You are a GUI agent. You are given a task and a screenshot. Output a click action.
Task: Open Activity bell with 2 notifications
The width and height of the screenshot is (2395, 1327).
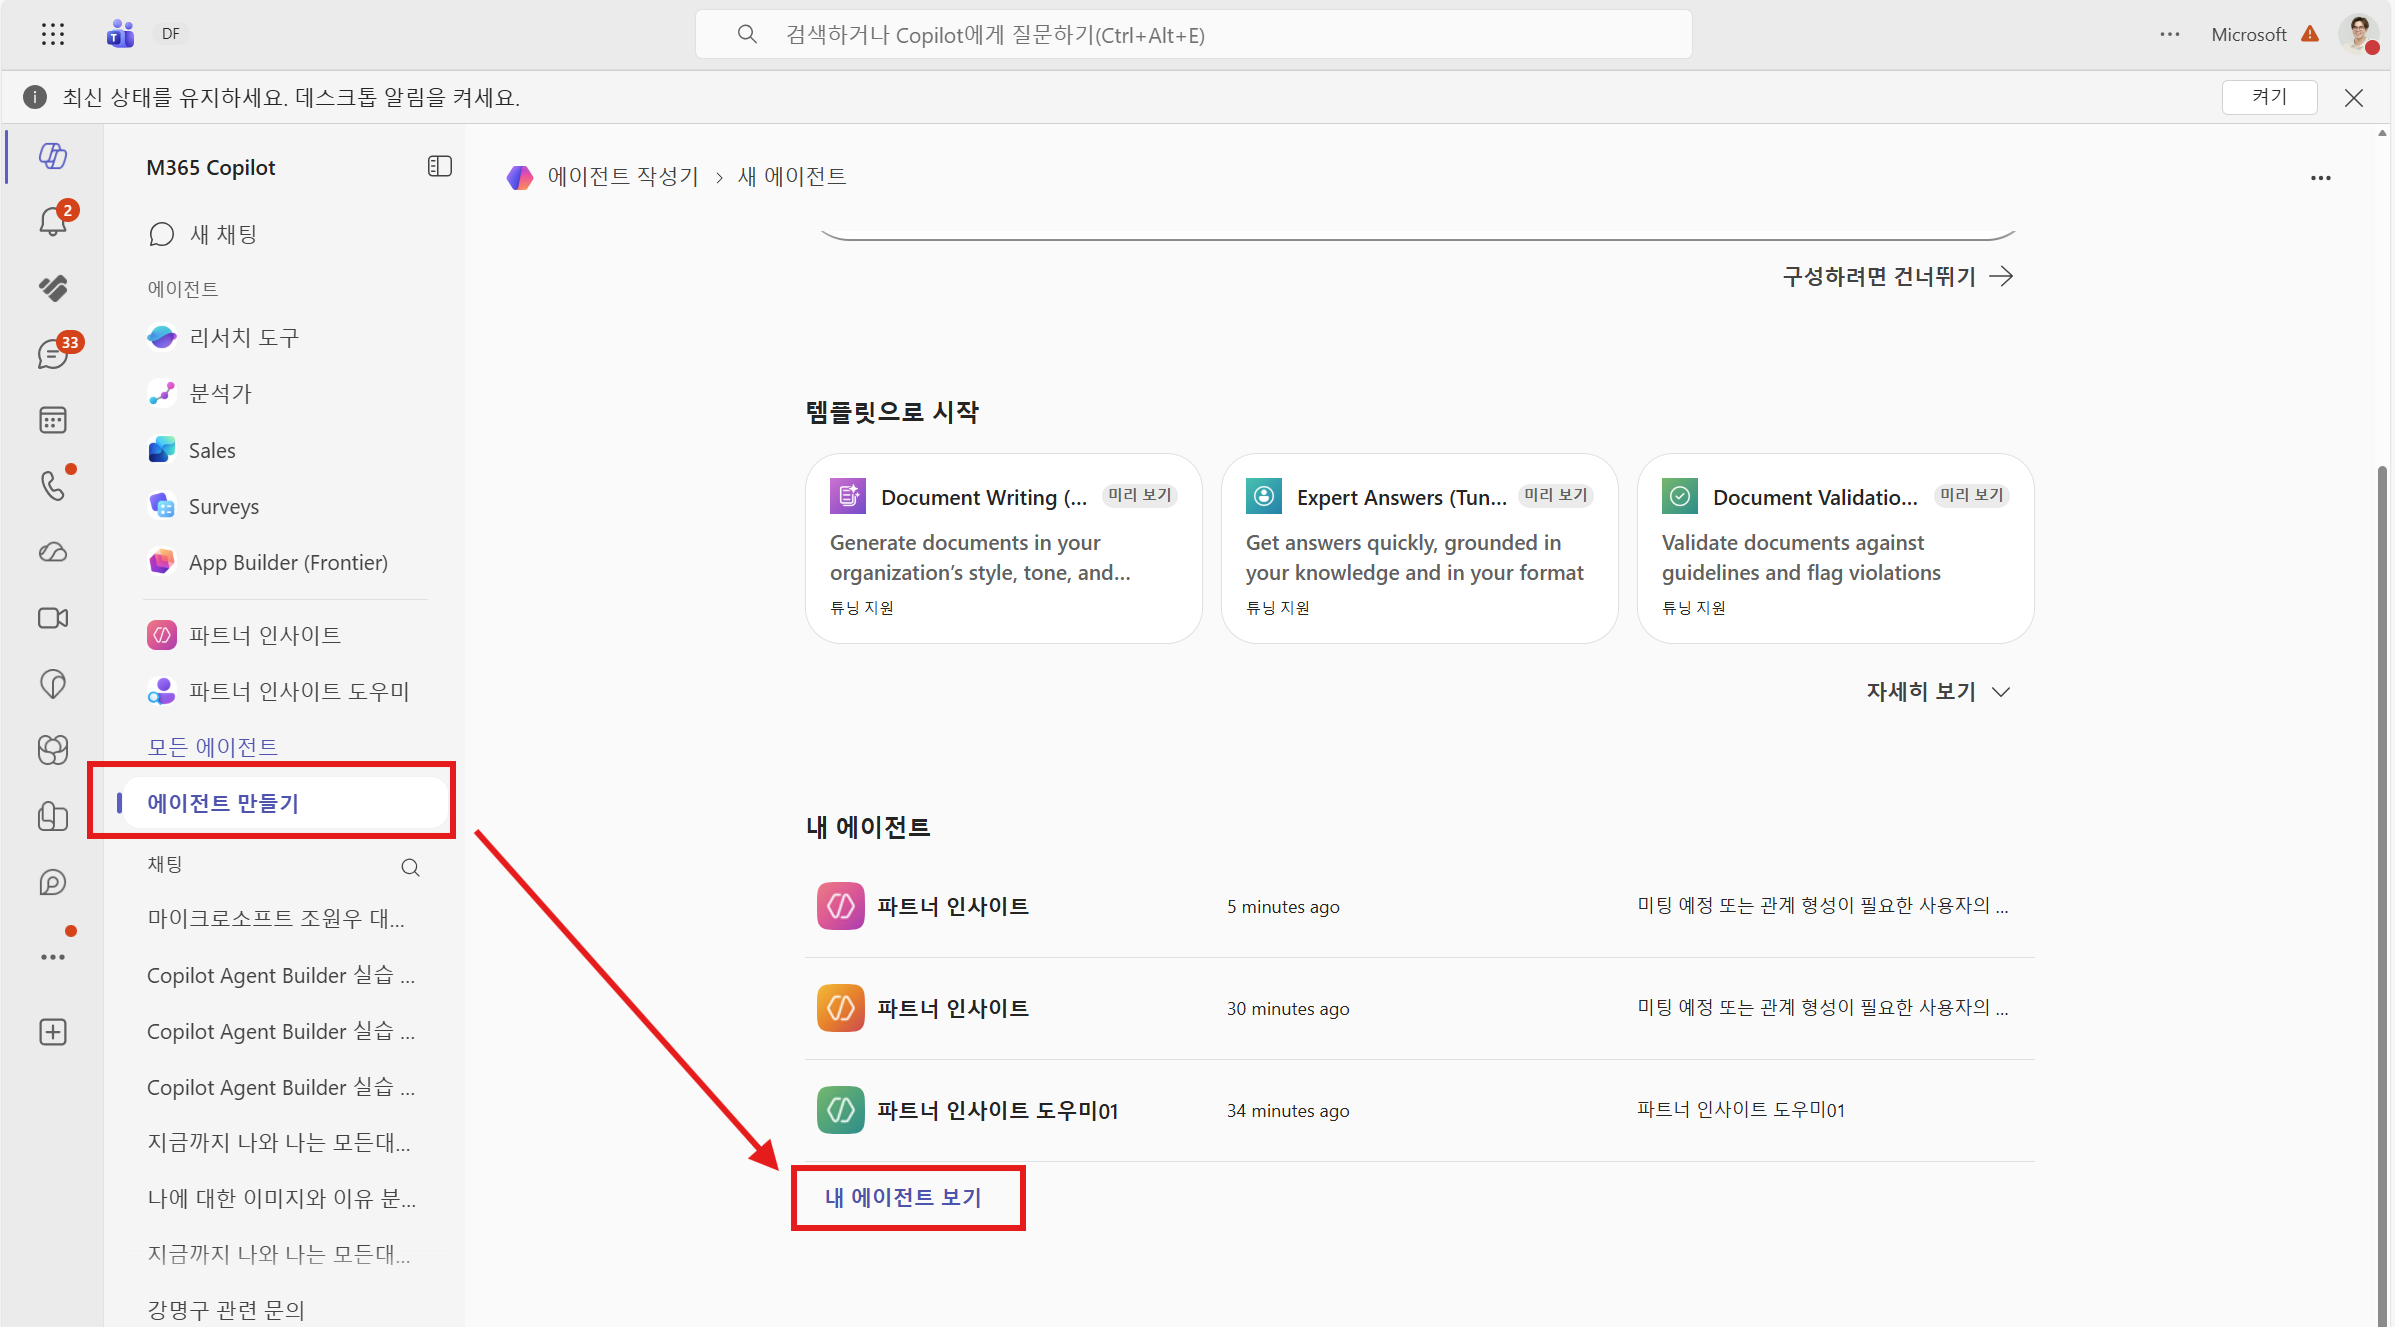[53, 220]
